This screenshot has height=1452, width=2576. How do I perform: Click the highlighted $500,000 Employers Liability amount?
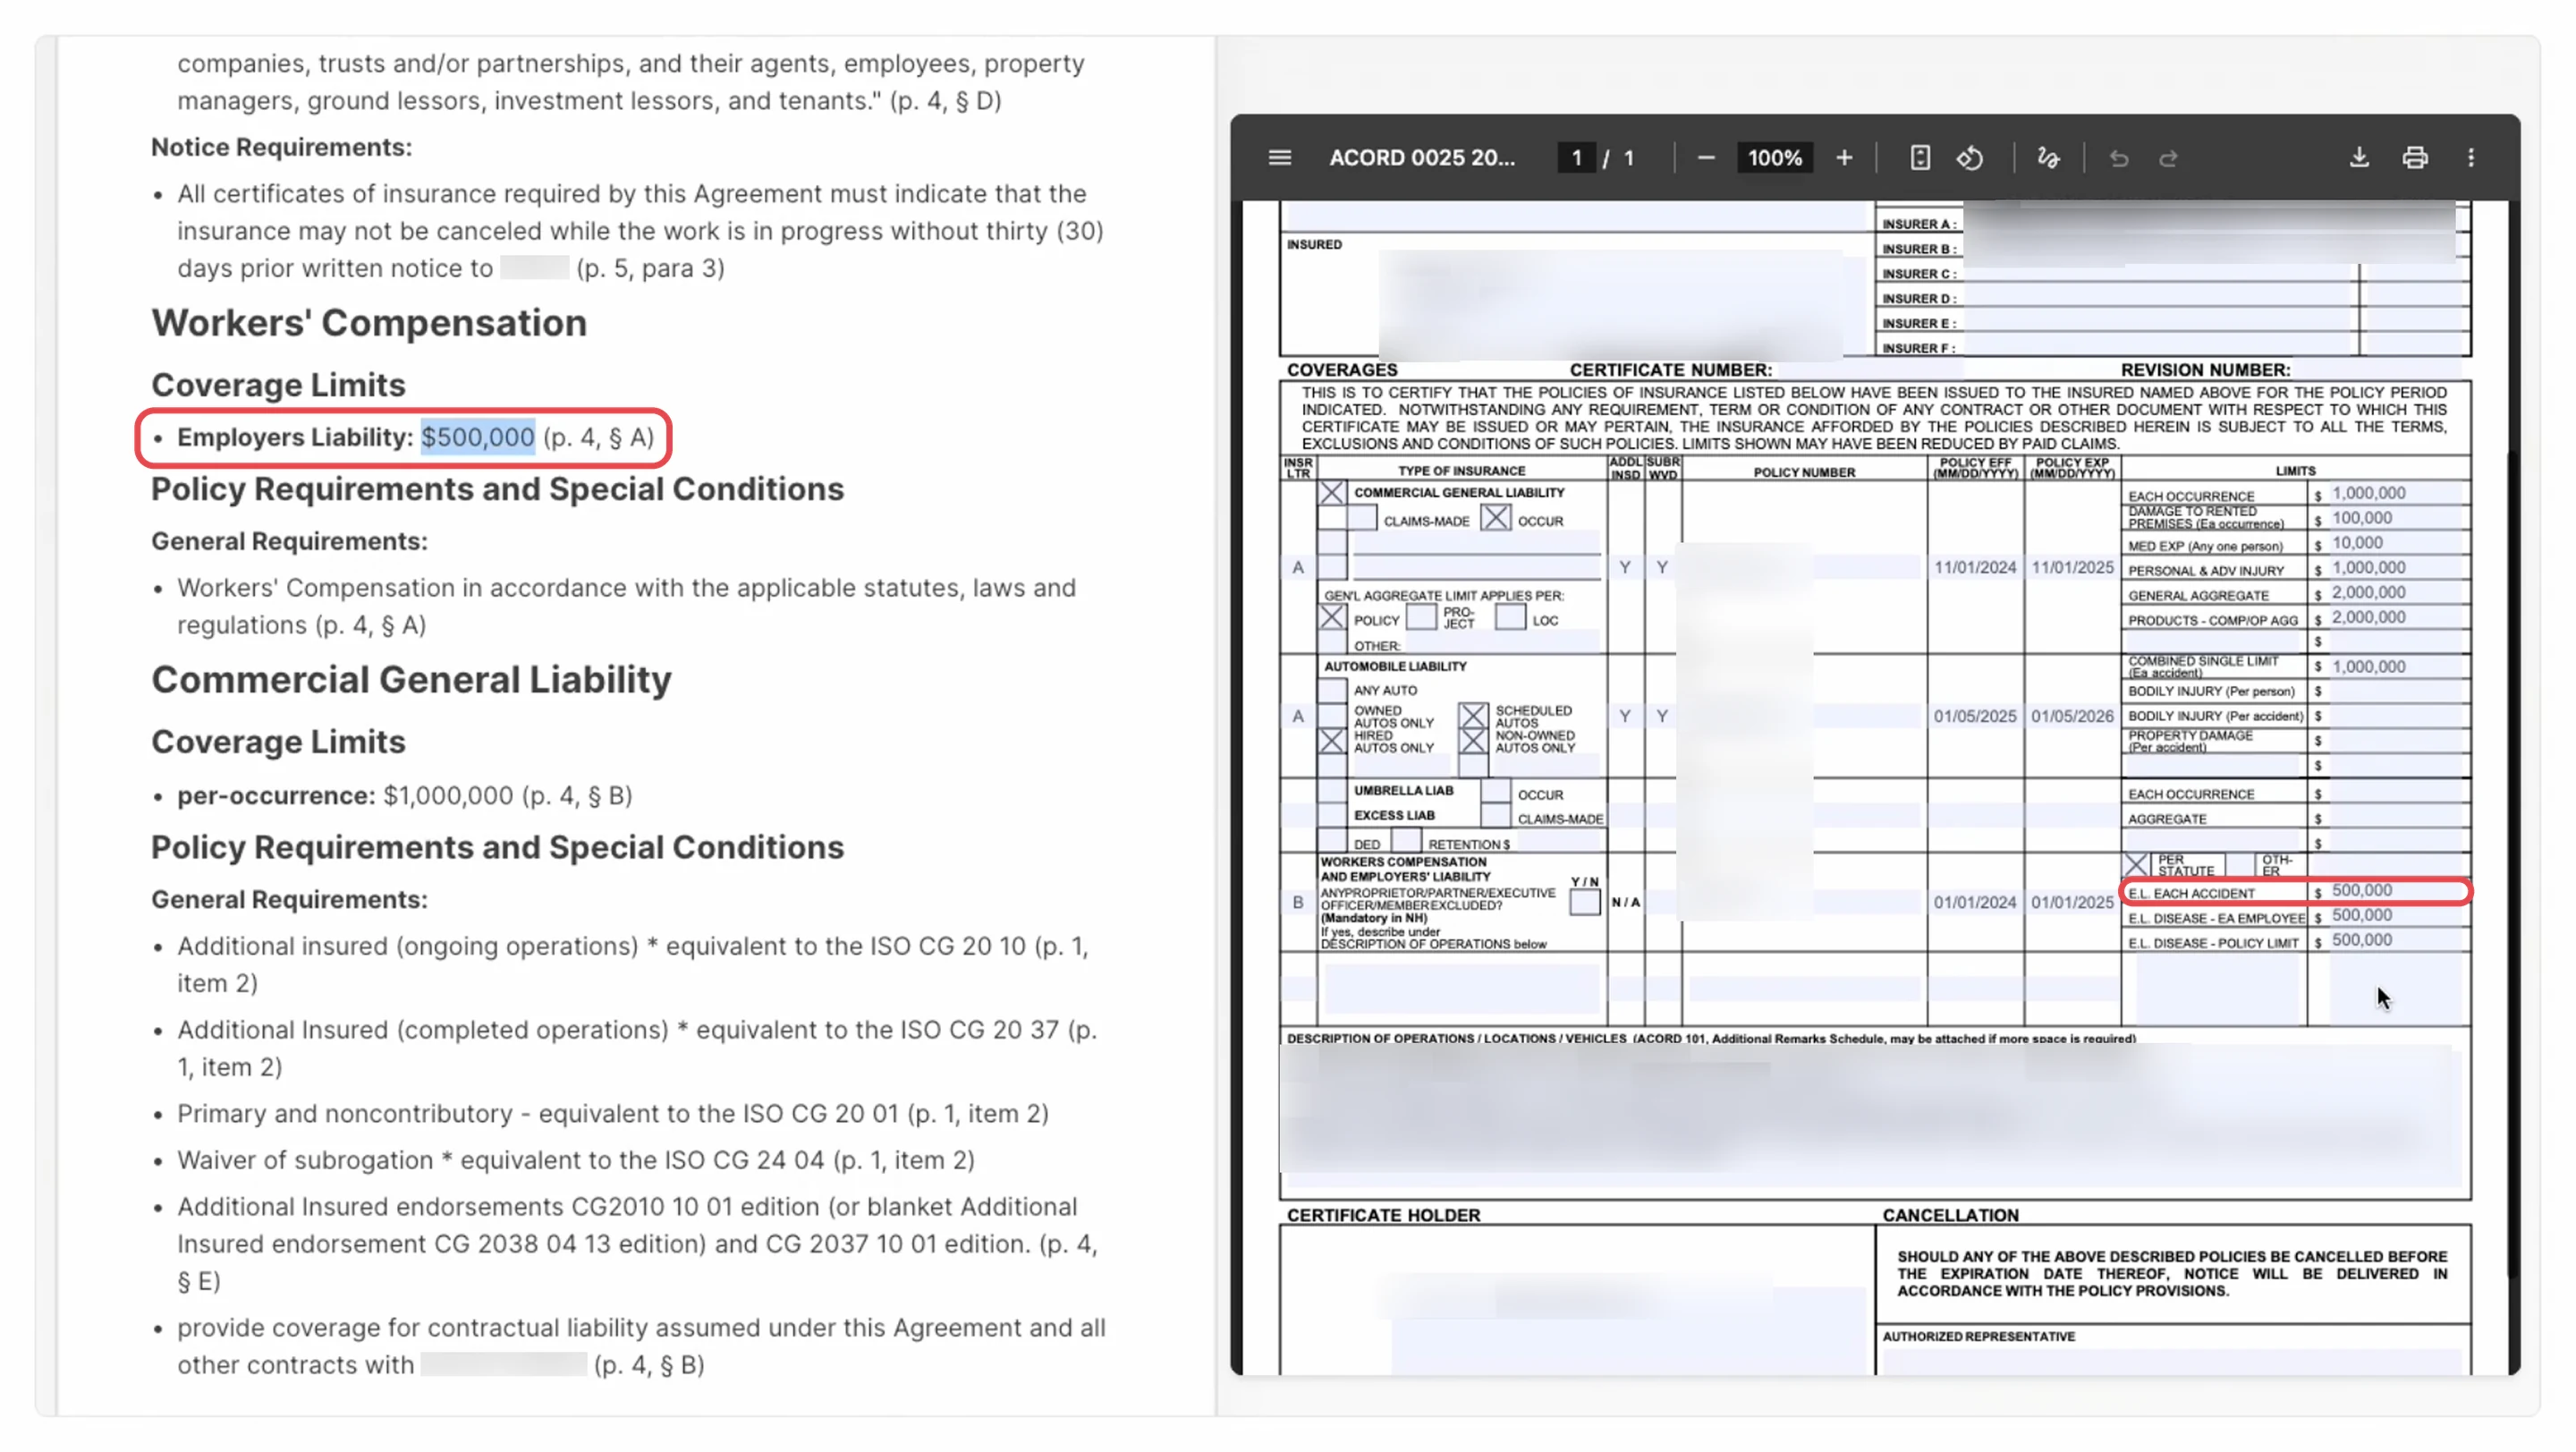pyautogui.click(x=478, y=437)
